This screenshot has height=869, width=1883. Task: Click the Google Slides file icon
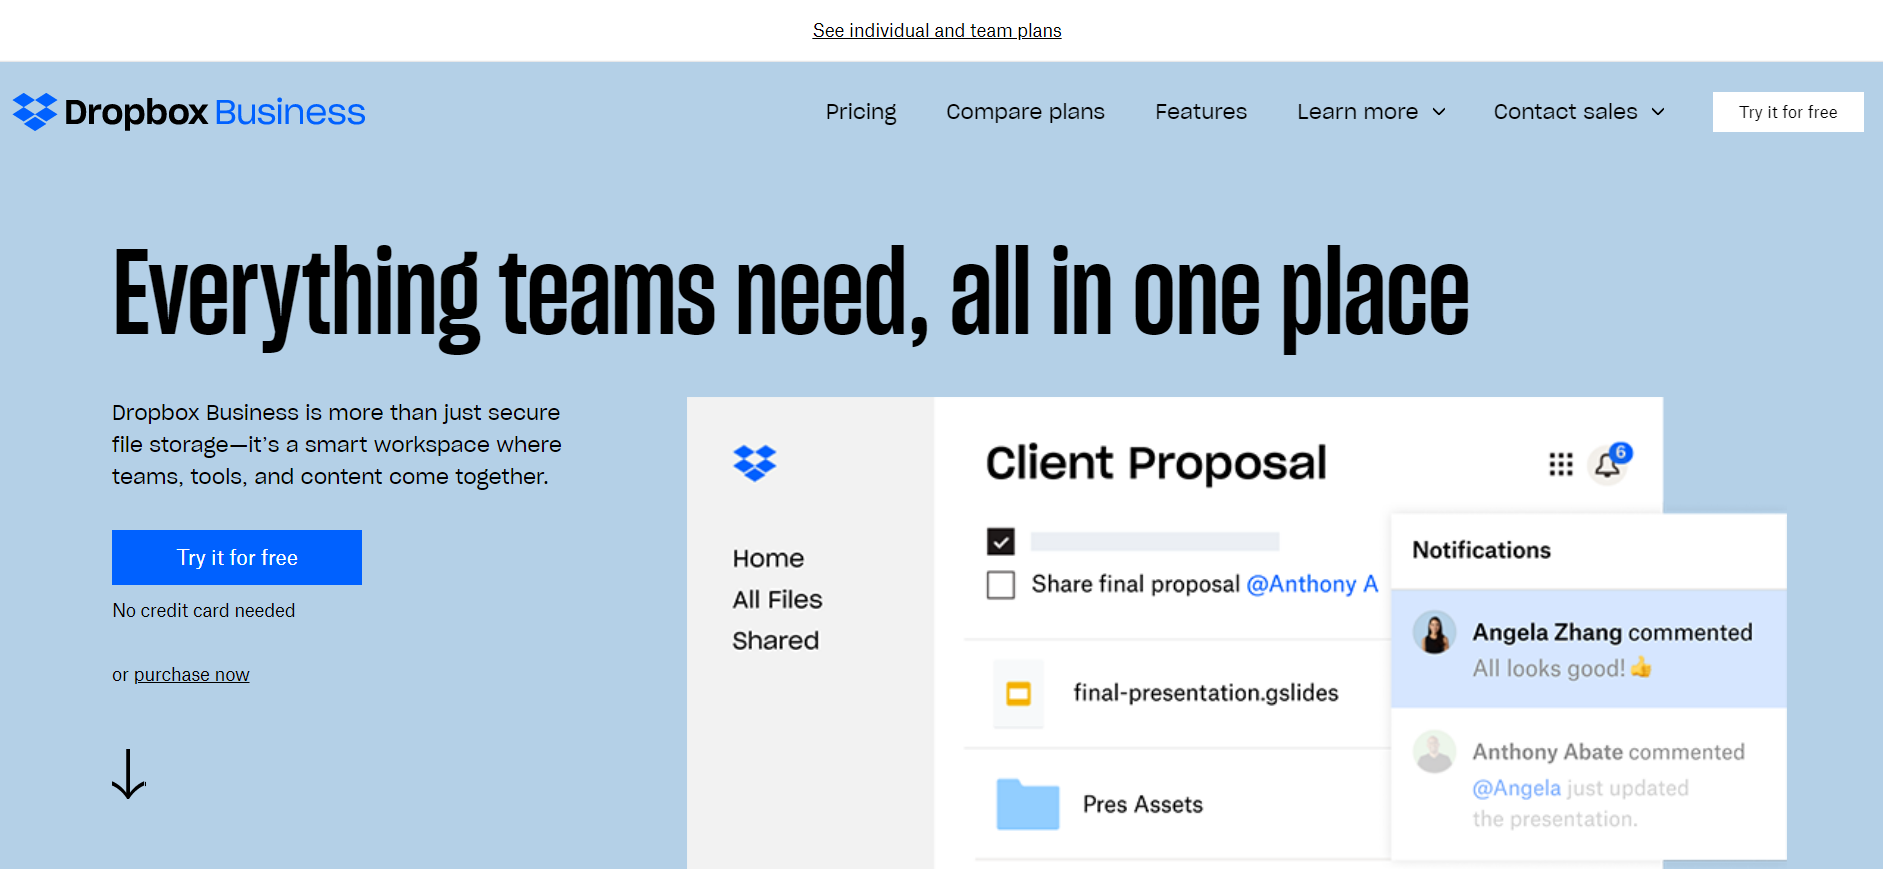[1018, 693]
